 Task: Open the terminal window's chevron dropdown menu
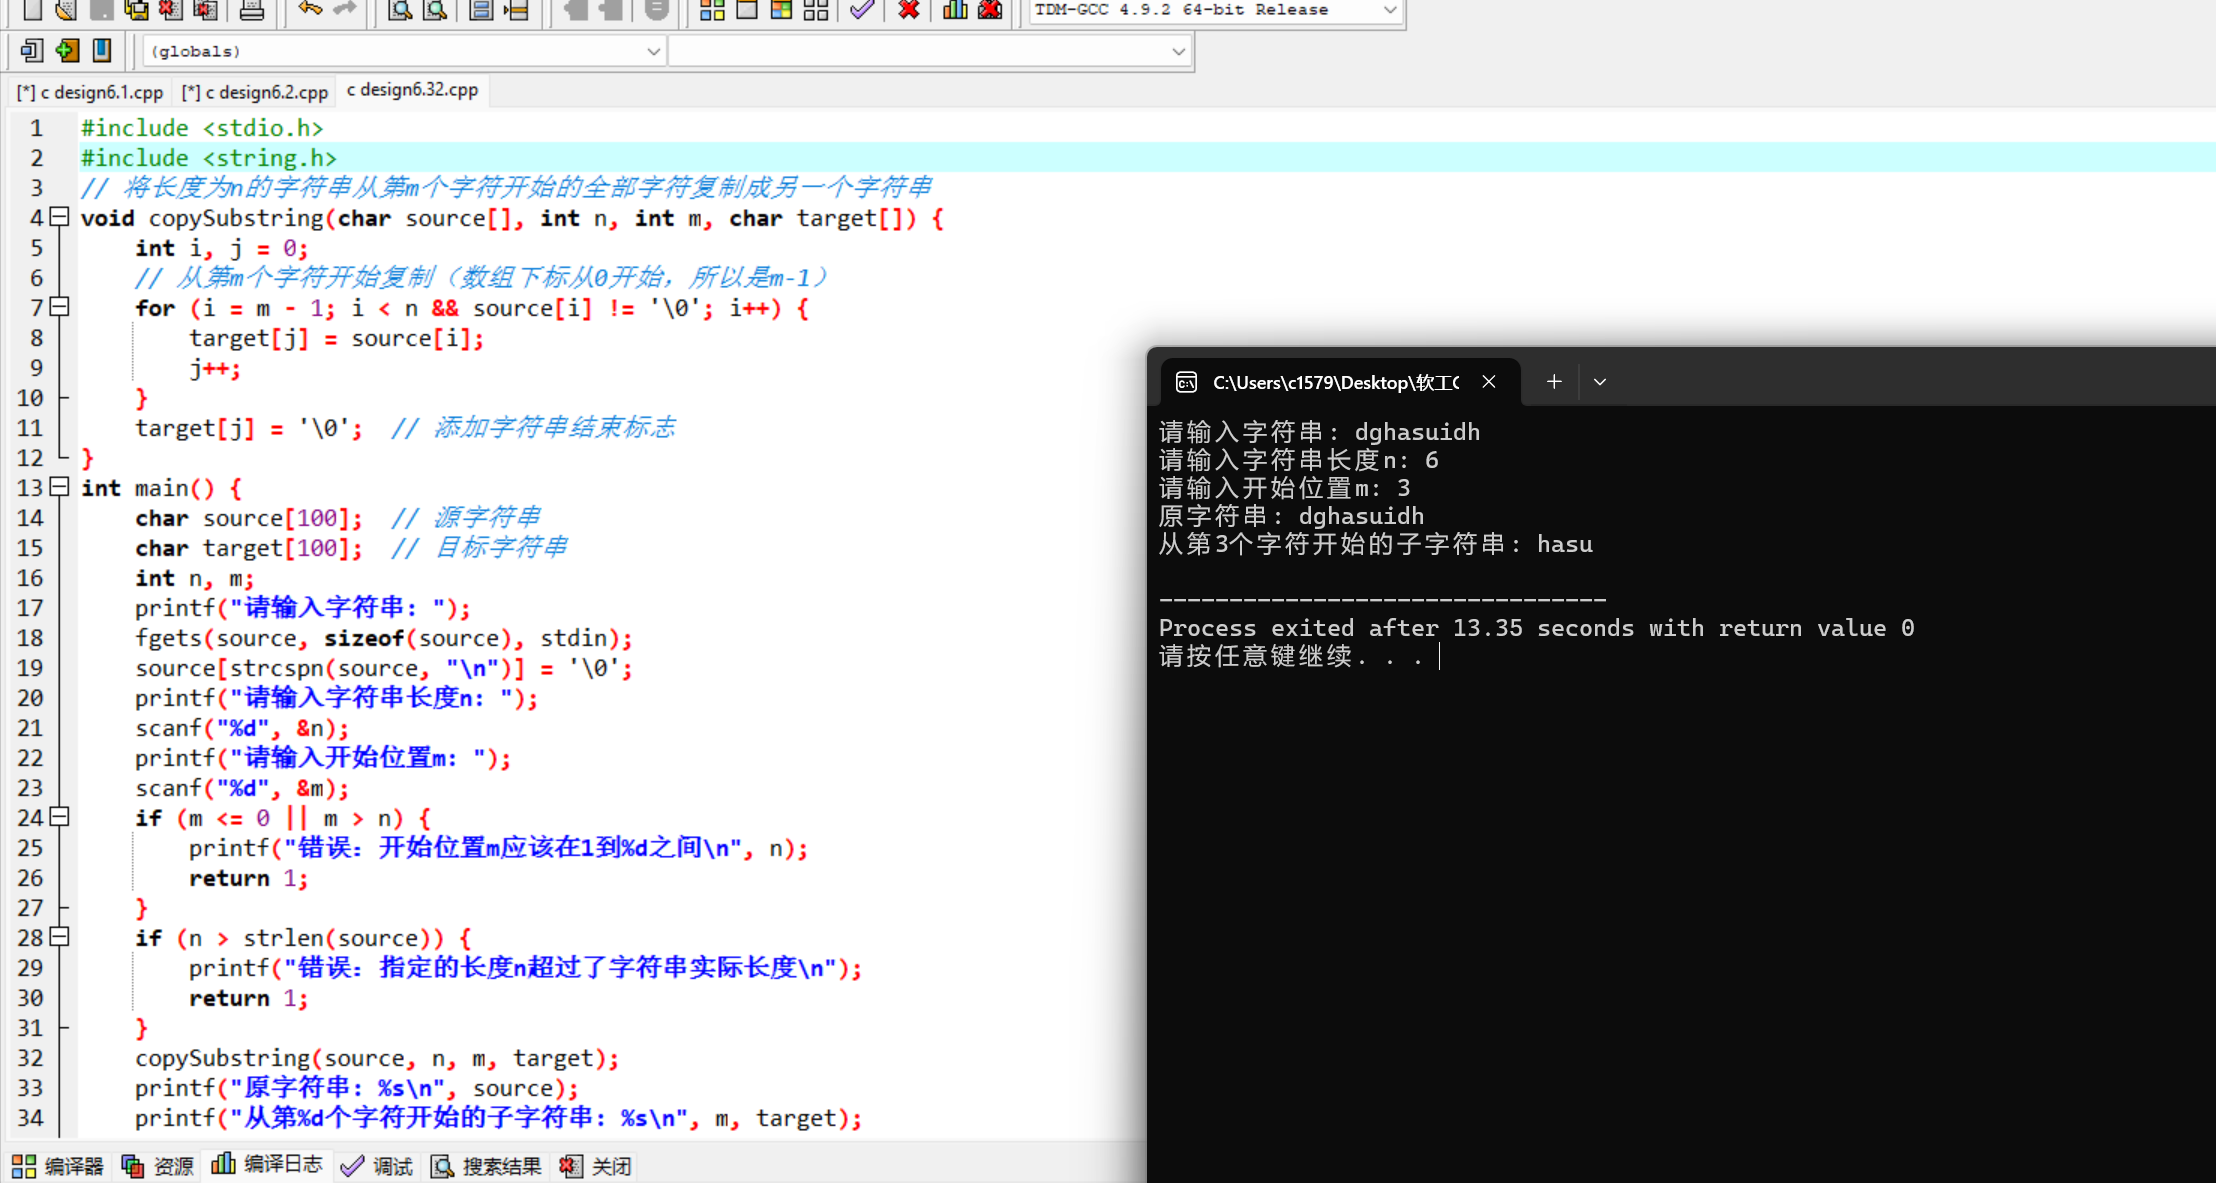click(x=1599, y=381)
